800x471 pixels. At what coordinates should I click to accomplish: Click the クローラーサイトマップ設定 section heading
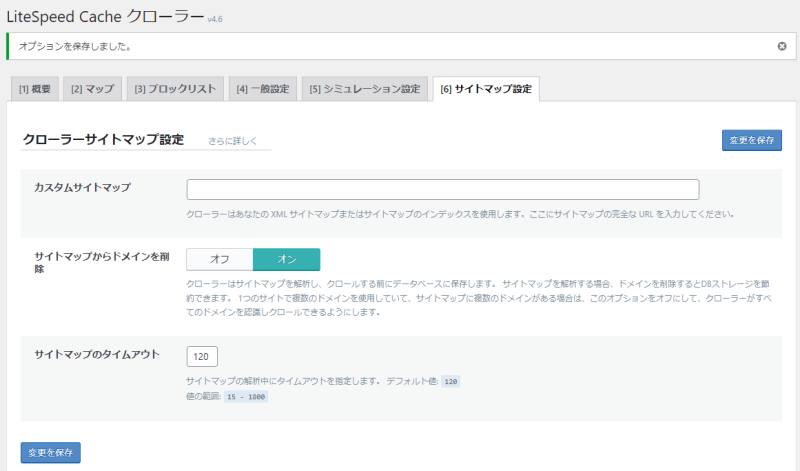[x=103, y=139]
